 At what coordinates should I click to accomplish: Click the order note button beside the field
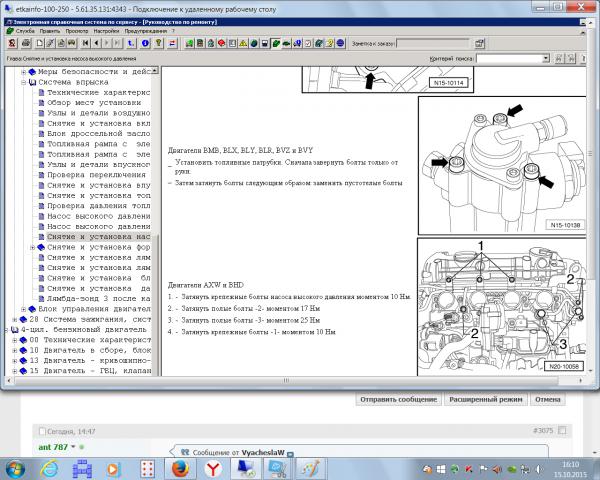[479, 44]
